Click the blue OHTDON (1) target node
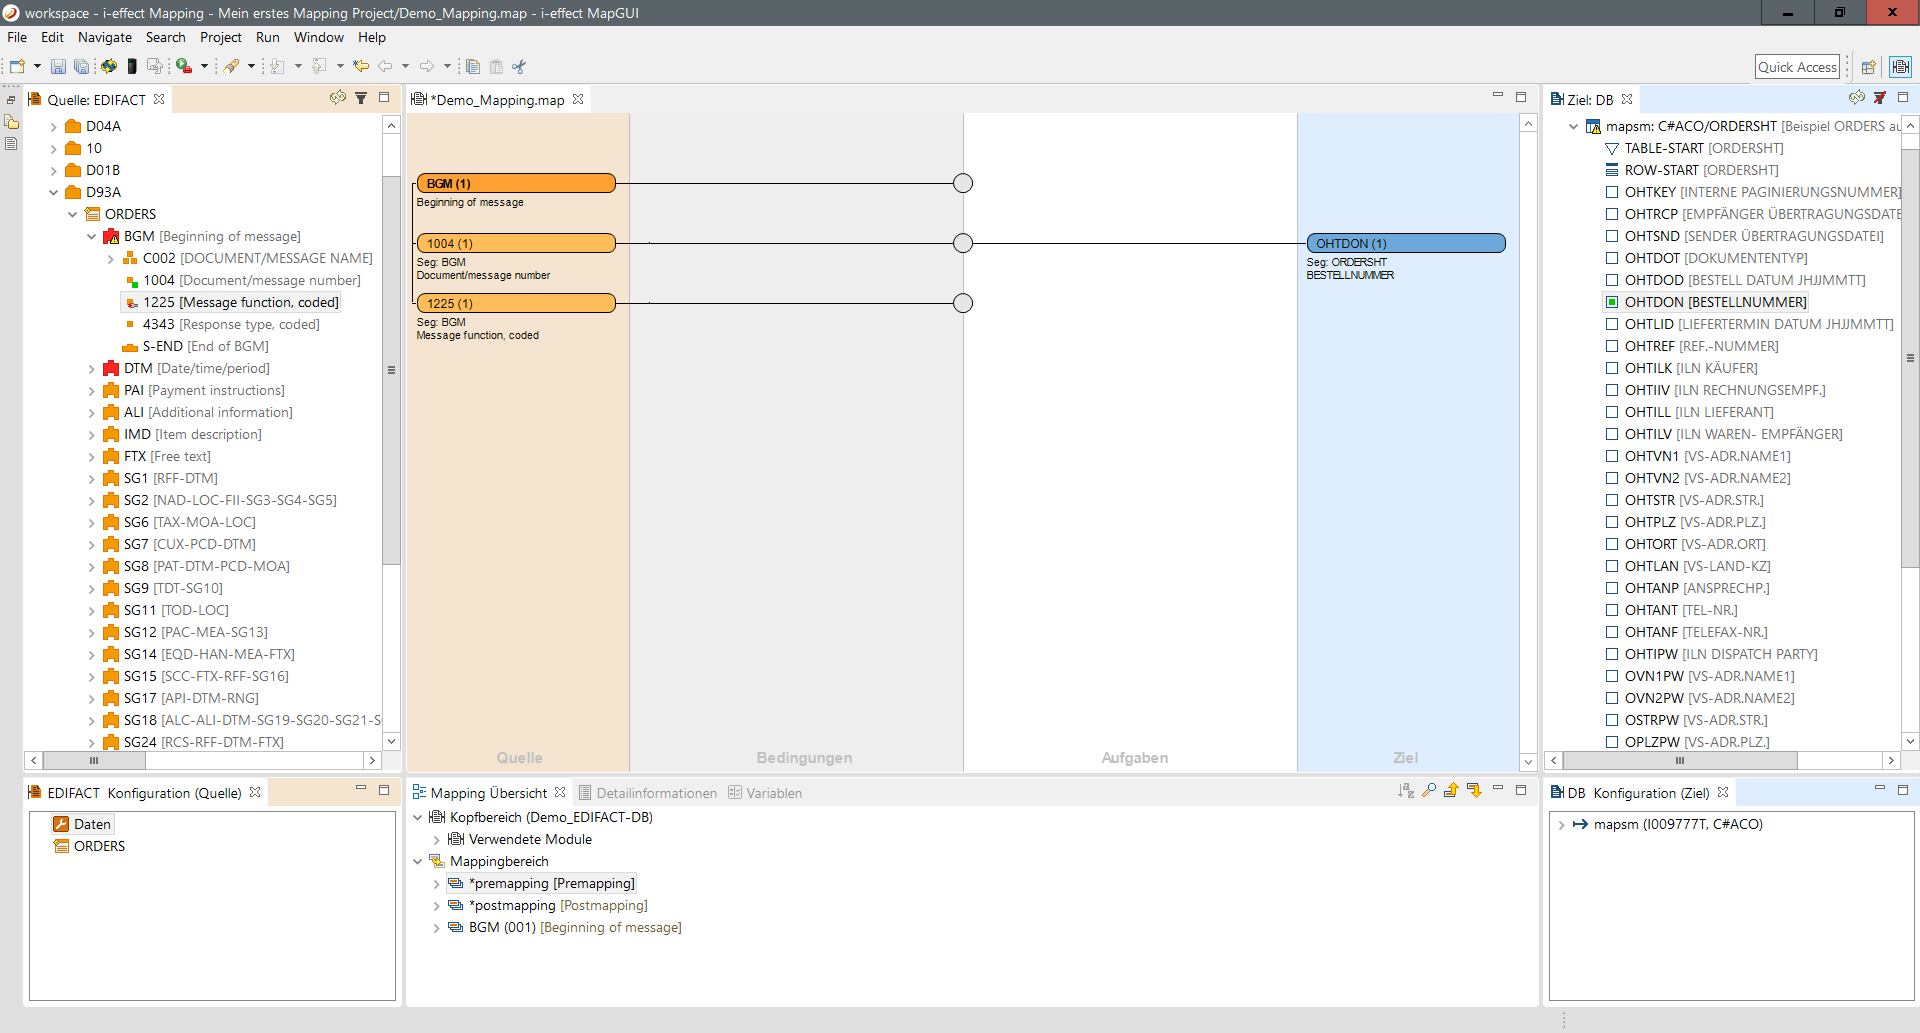Screen dimensions: 1920x1033 pyautogui.click(x=1405, y=243)
